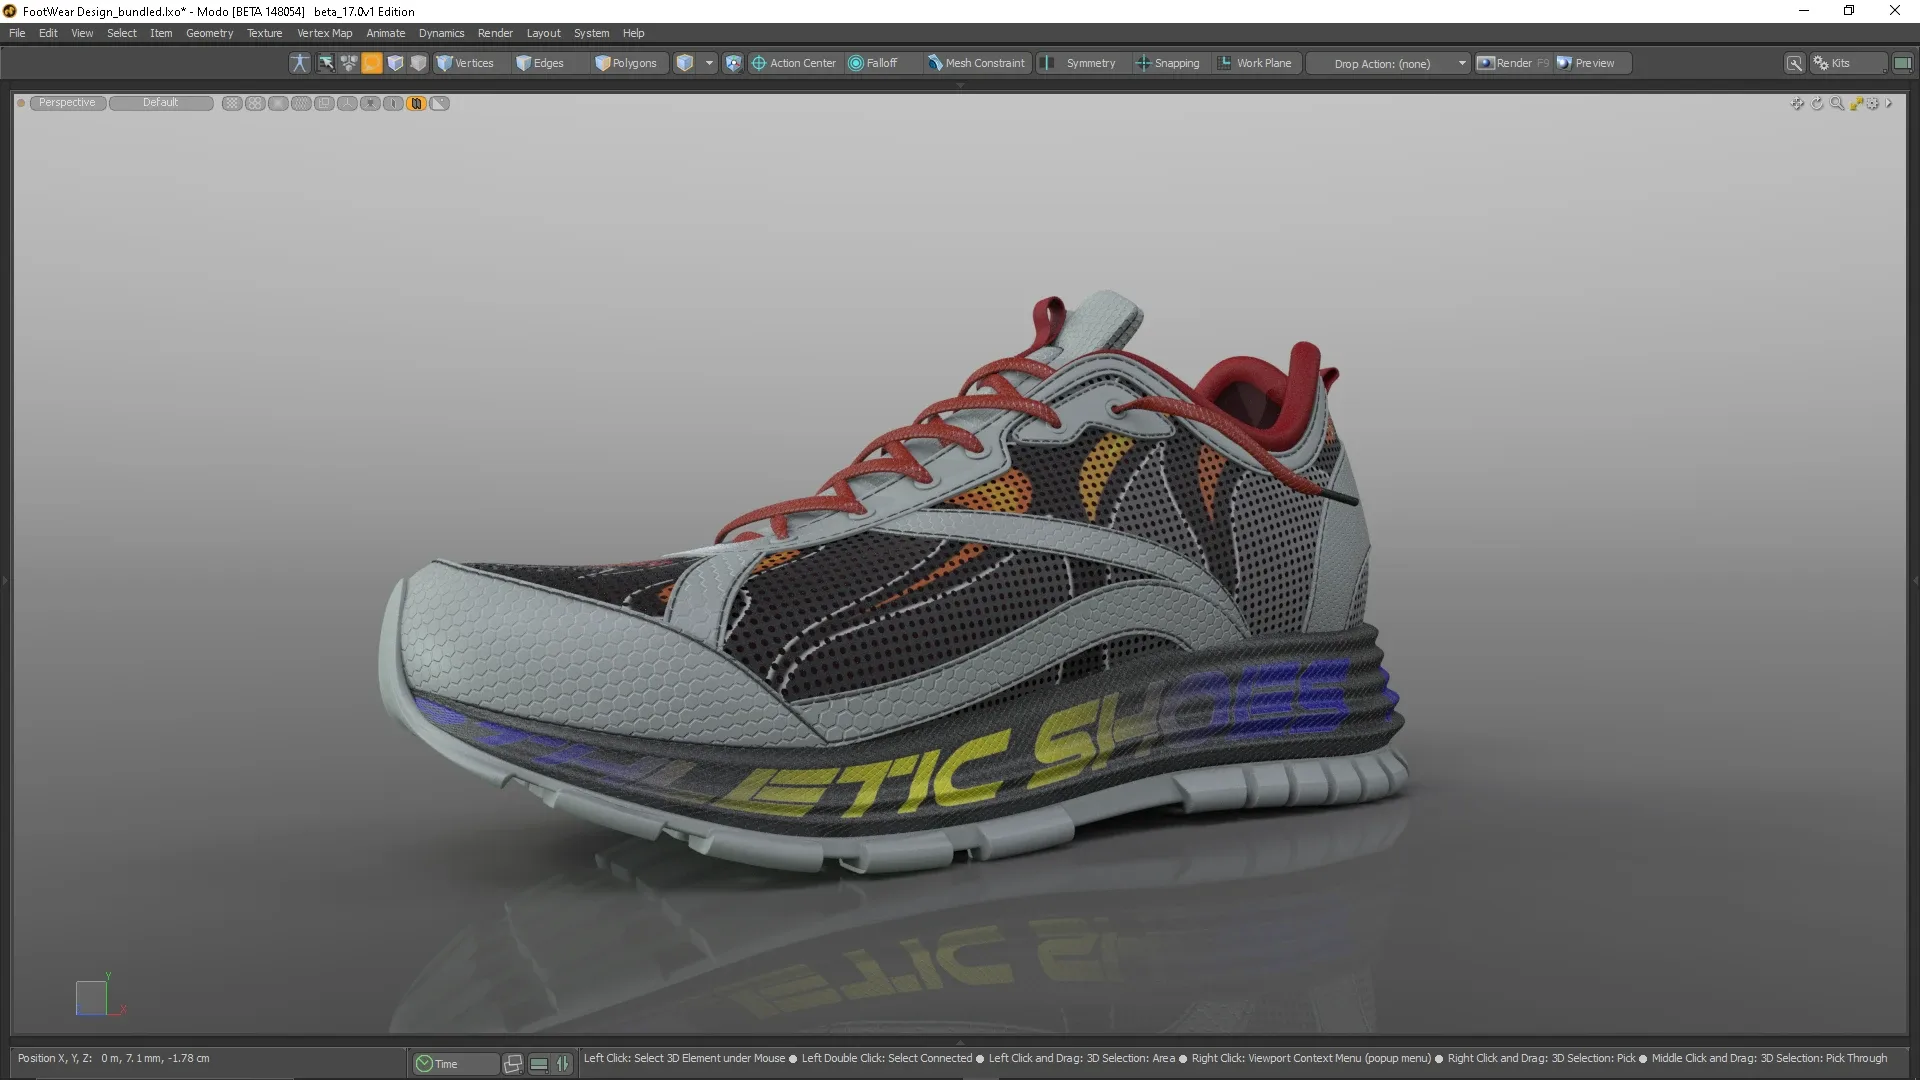
Task: Toggle the second viewport display option icon
Action: [x=255, y=103]
